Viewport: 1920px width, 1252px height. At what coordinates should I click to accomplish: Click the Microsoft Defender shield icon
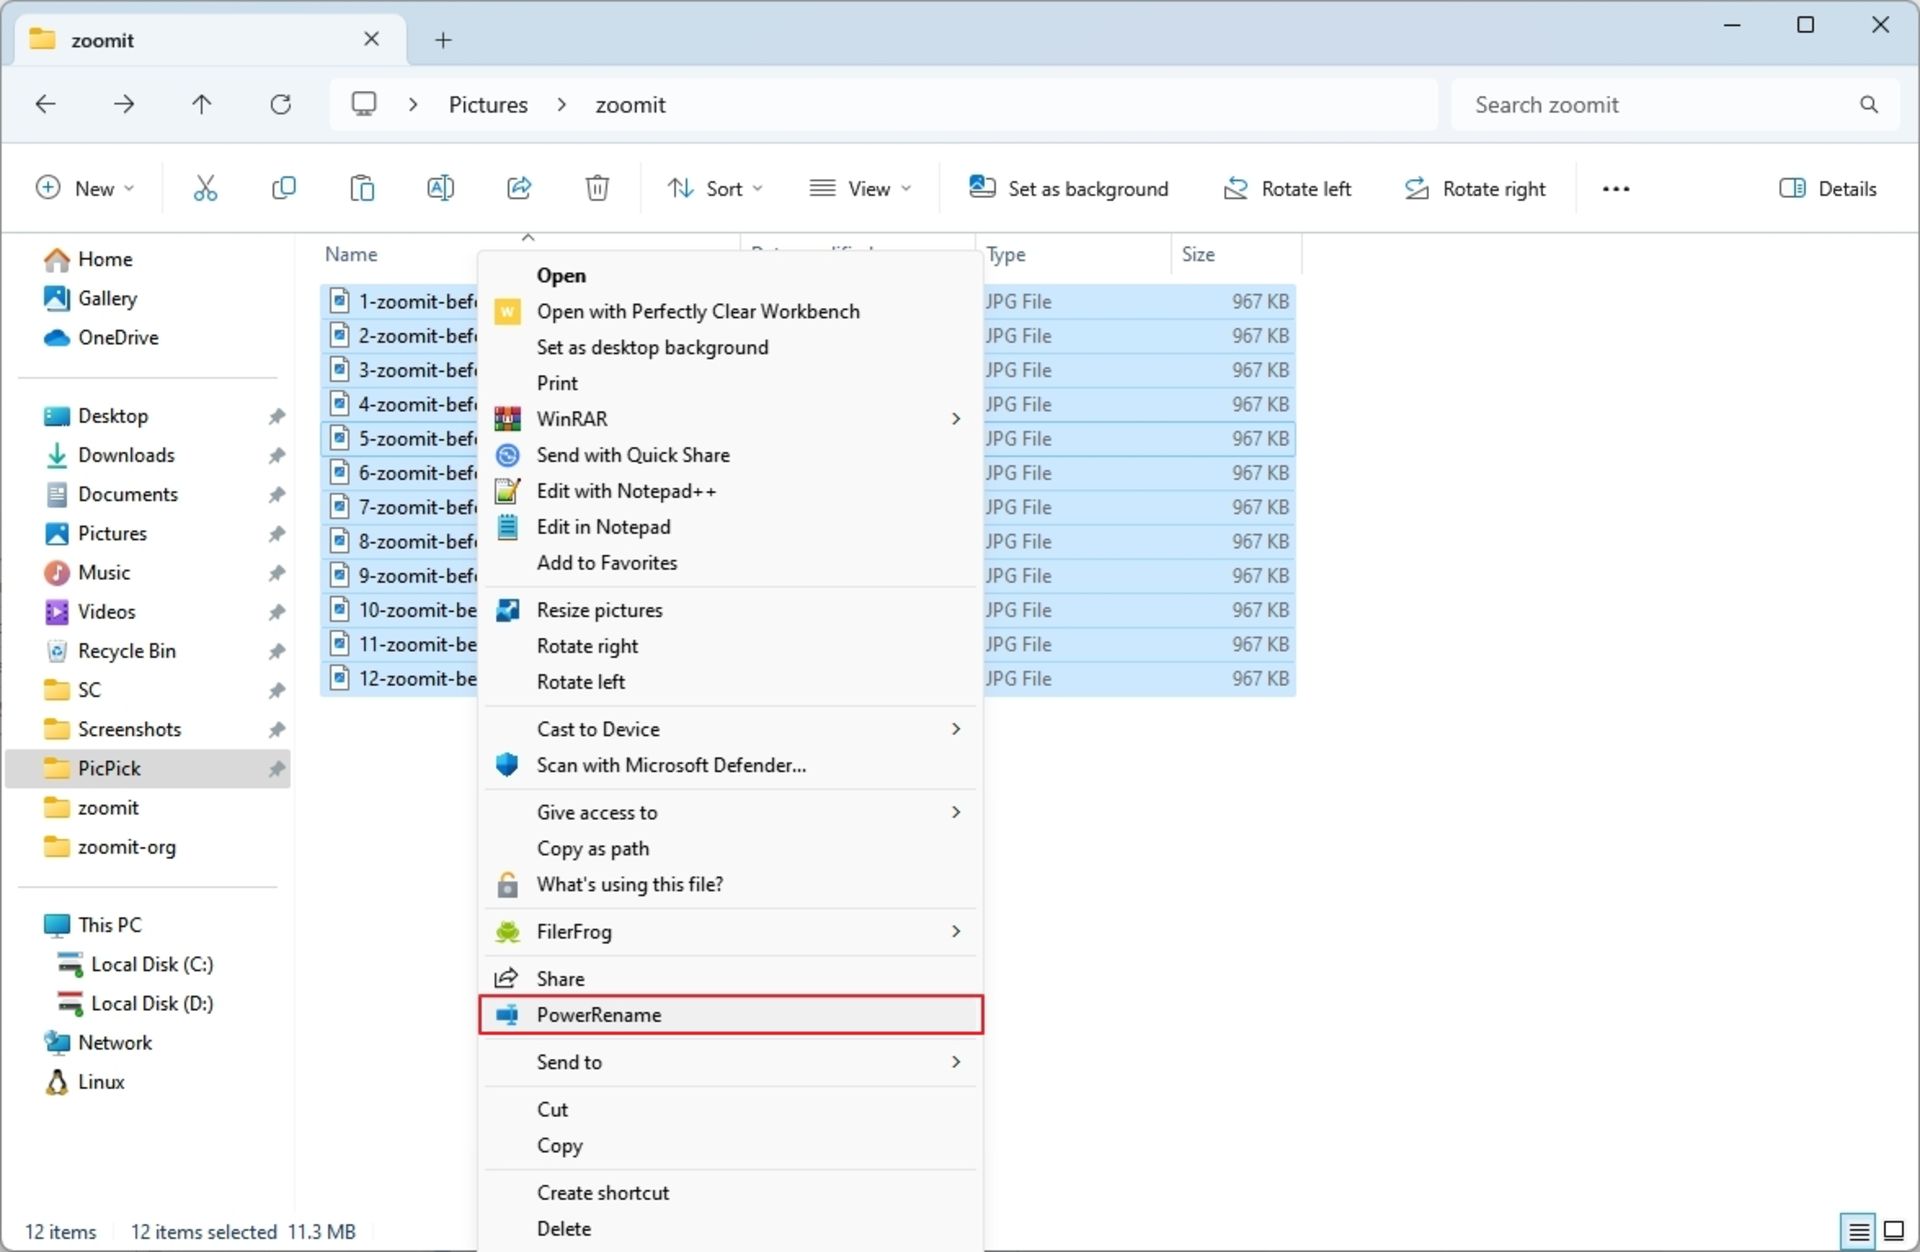(508, 765)
